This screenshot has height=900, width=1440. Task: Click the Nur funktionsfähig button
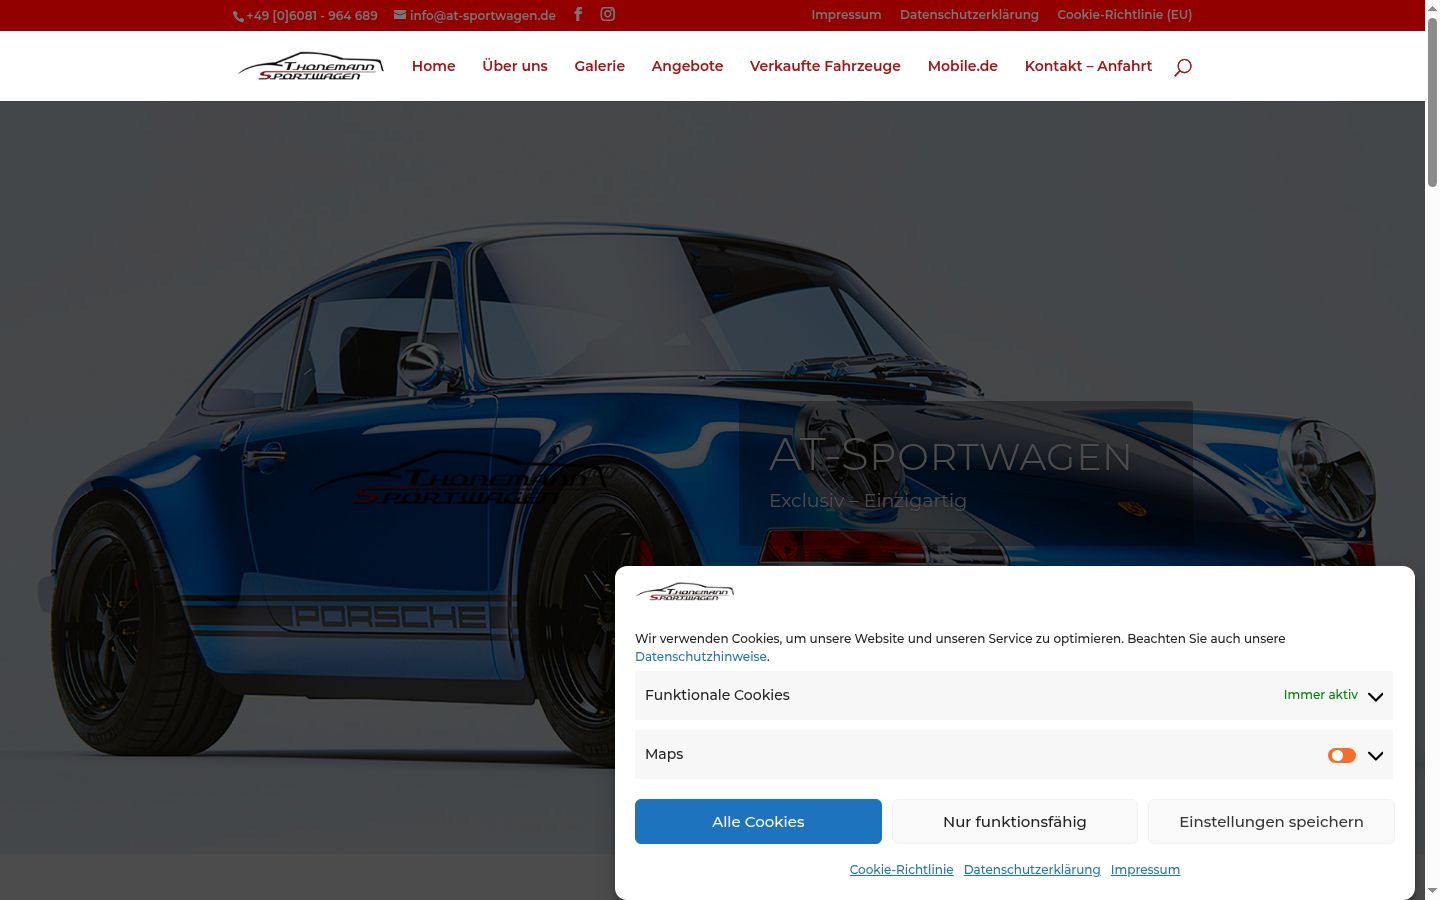[x=1015, y=821]
